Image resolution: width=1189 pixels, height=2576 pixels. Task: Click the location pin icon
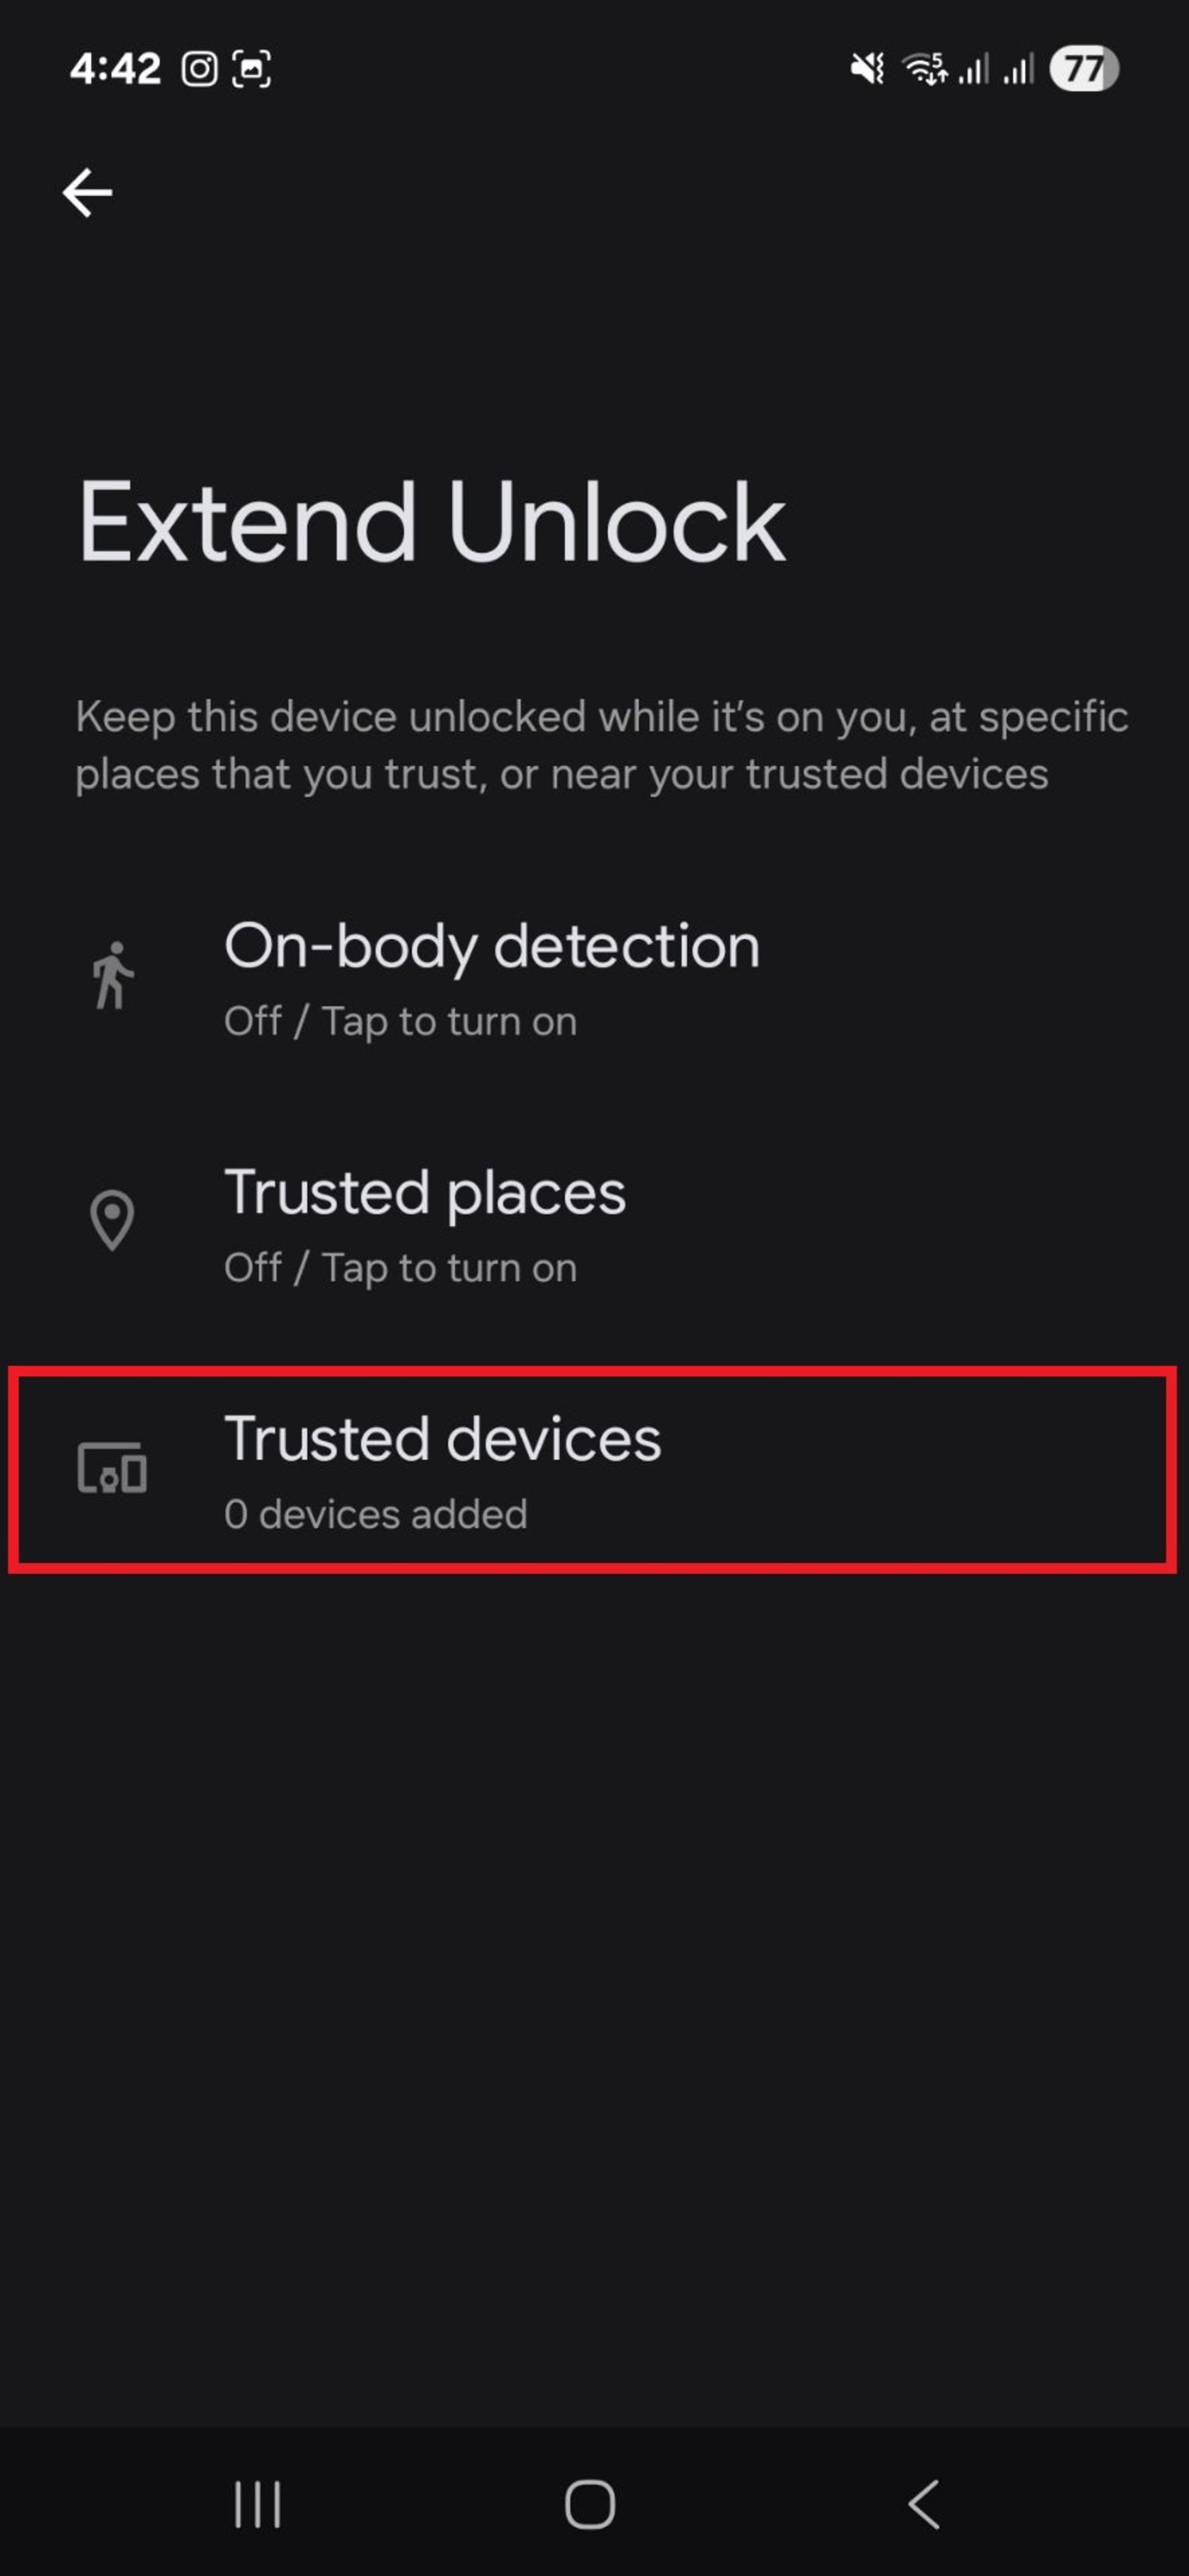tap(112, 1221)
